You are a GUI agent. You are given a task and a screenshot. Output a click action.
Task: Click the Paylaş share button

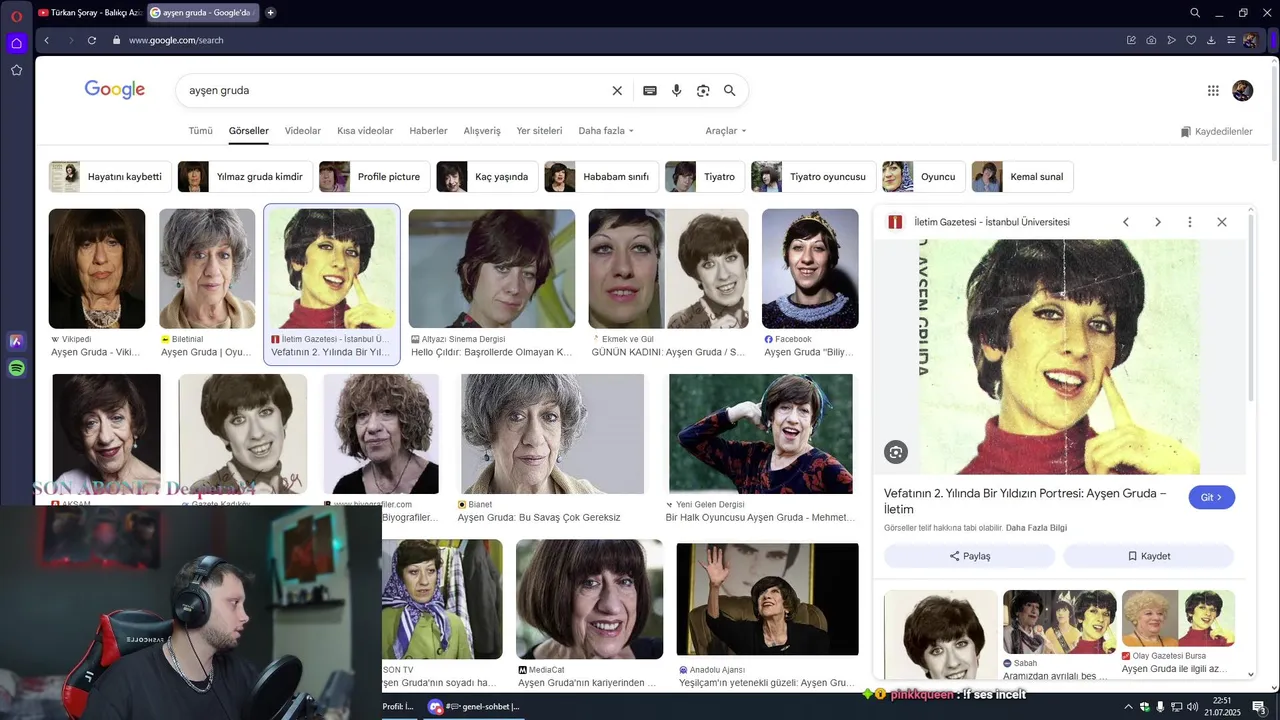[x=969, y=556]
